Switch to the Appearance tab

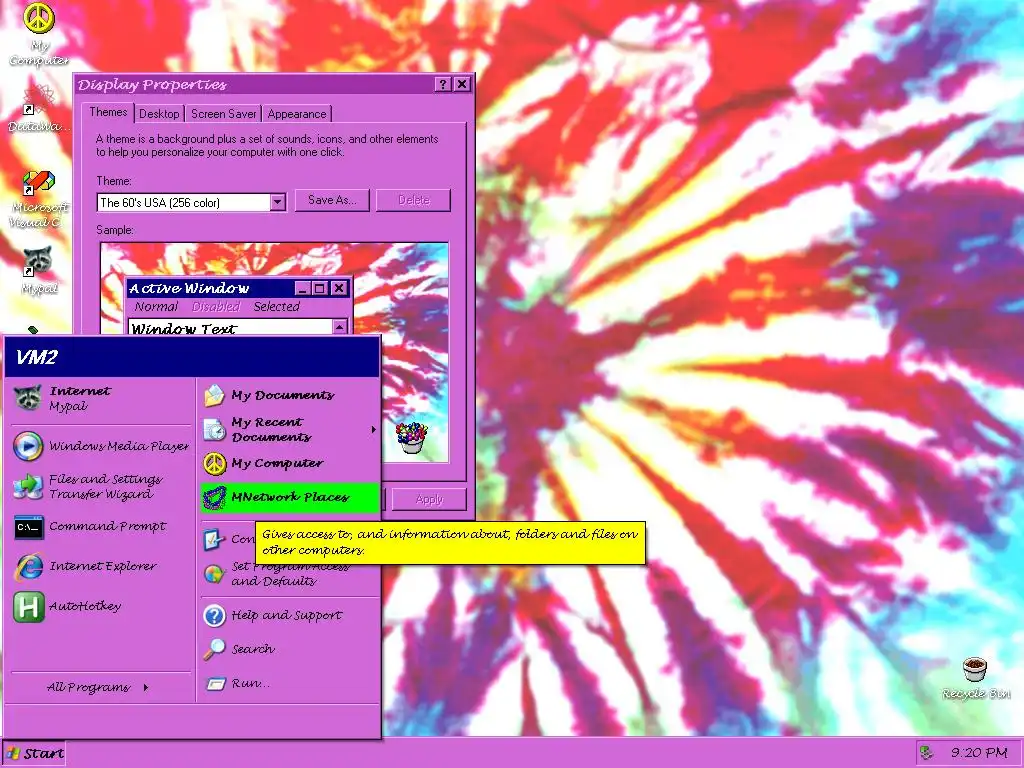click(x=296, y=114)
